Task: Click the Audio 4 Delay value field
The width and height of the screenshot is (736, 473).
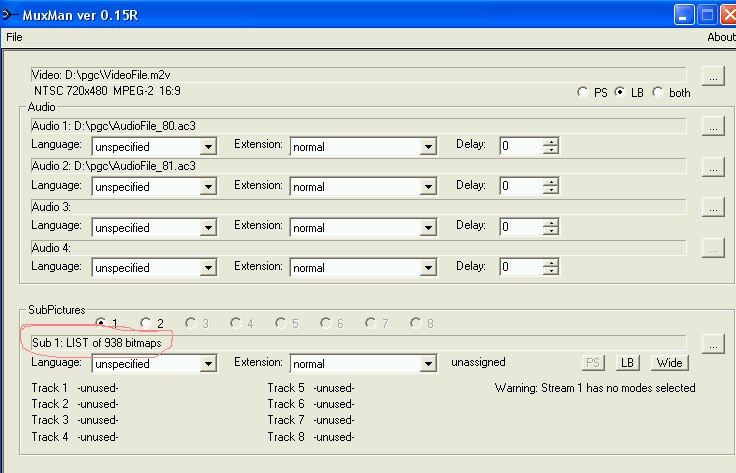Action: (x=521, y=267)
